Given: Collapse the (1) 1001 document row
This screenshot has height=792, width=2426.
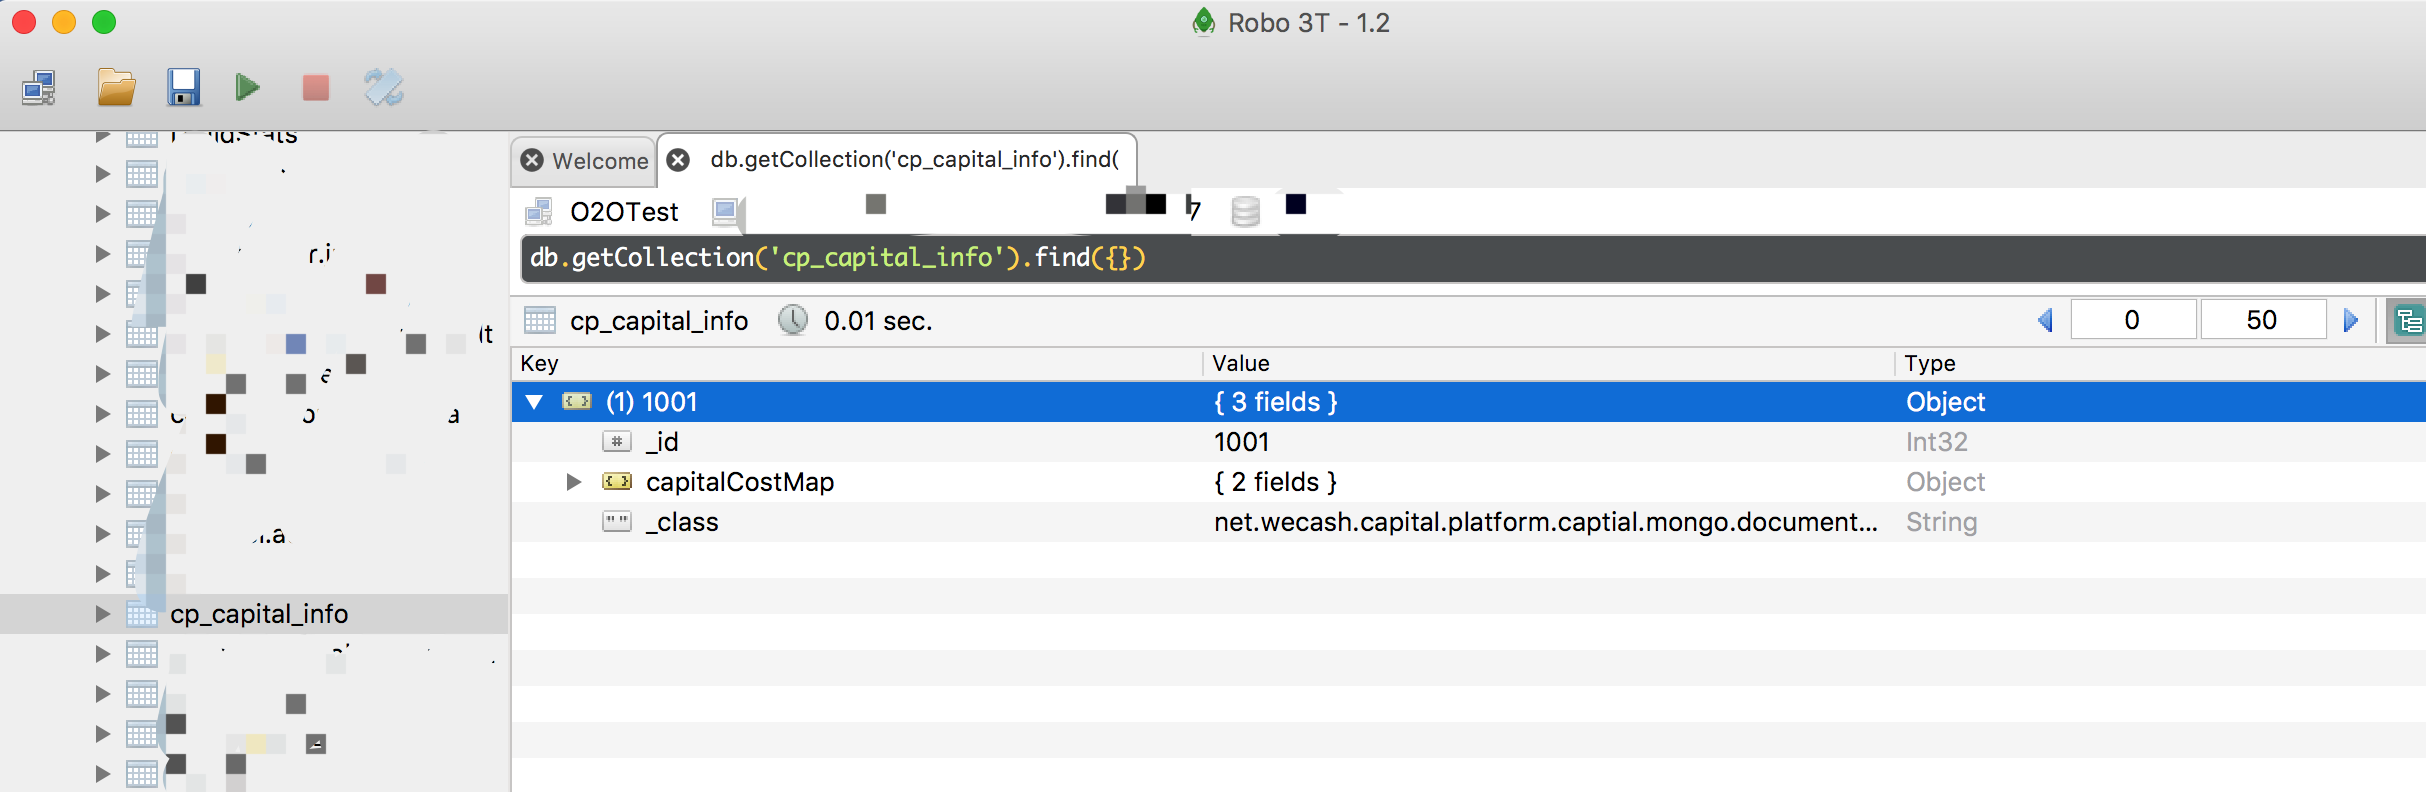Looking at the screenshot, I should [x=535, y=402].
